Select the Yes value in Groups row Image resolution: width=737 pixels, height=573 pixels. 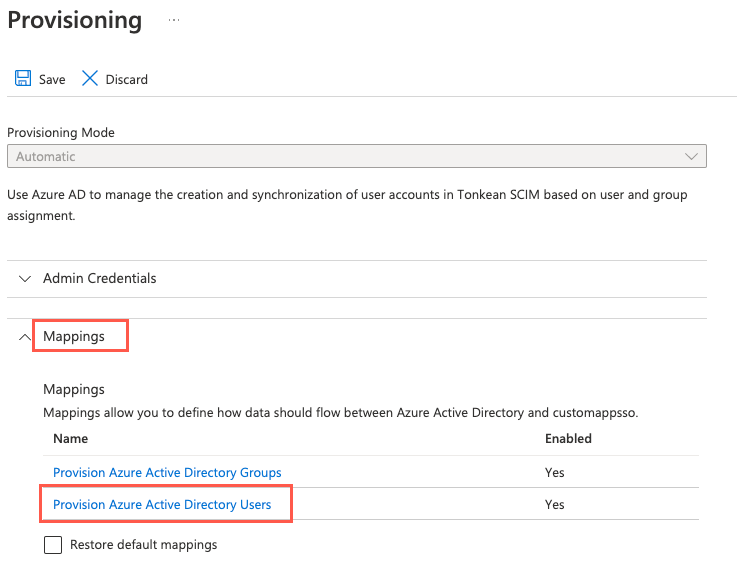[x=554, y=472]
